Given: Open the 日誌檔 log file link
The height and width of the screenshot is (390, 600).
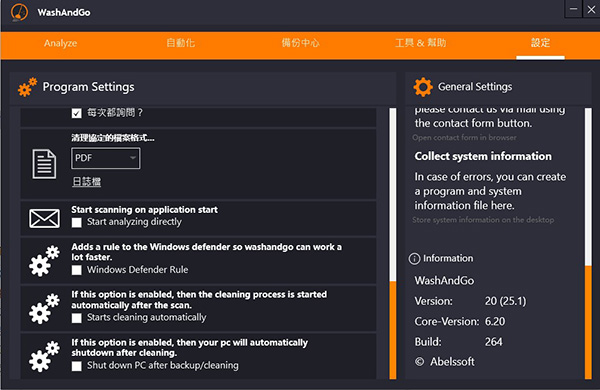Looking at the screenshot, I should click(86, 181).
